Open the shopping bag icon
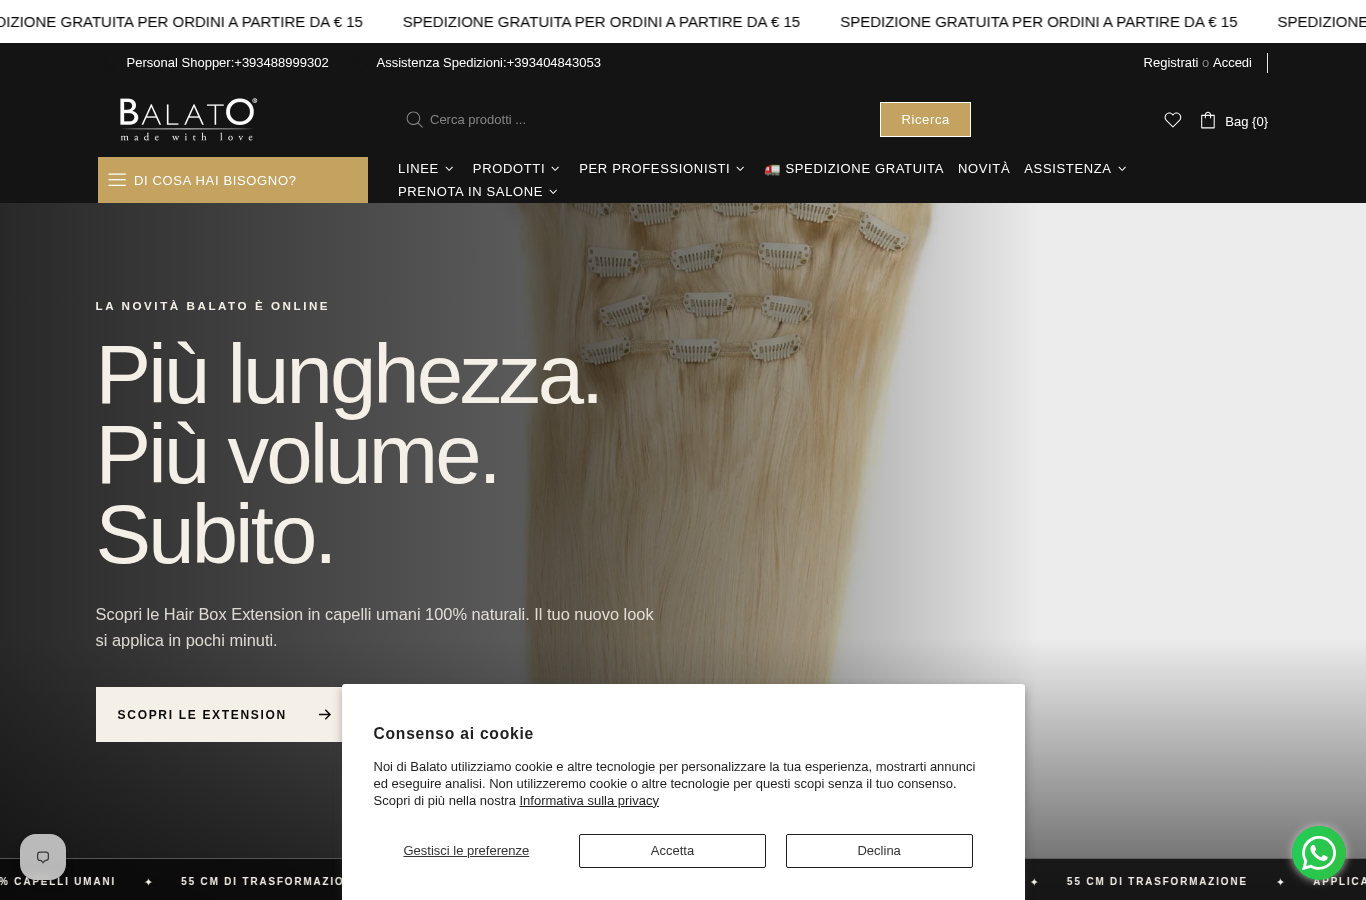 [1208, 120]
